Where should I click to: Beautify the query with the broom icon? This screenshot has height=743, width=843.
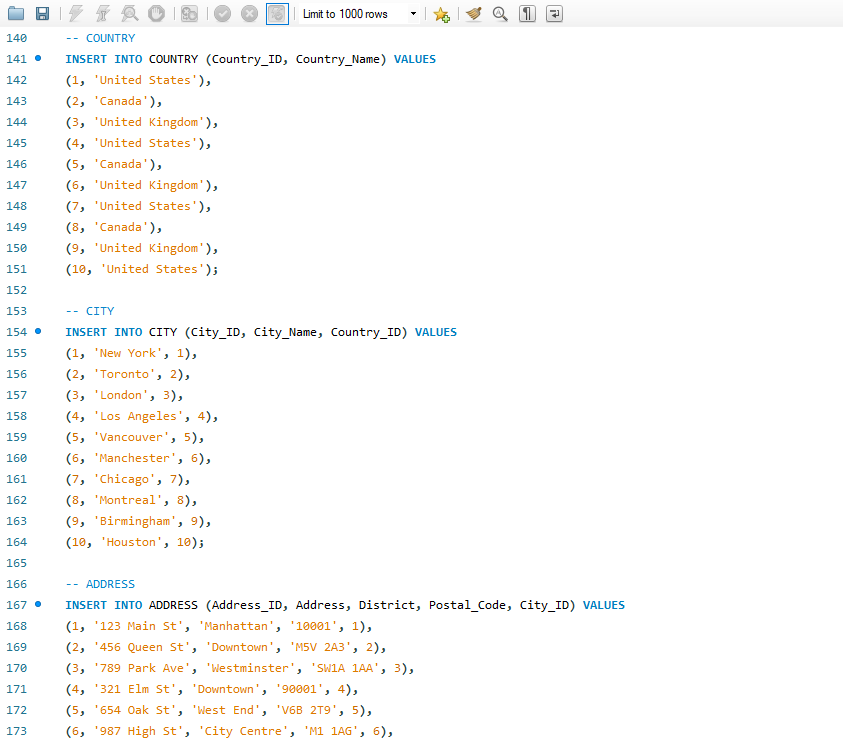click(x=473, y=14)
